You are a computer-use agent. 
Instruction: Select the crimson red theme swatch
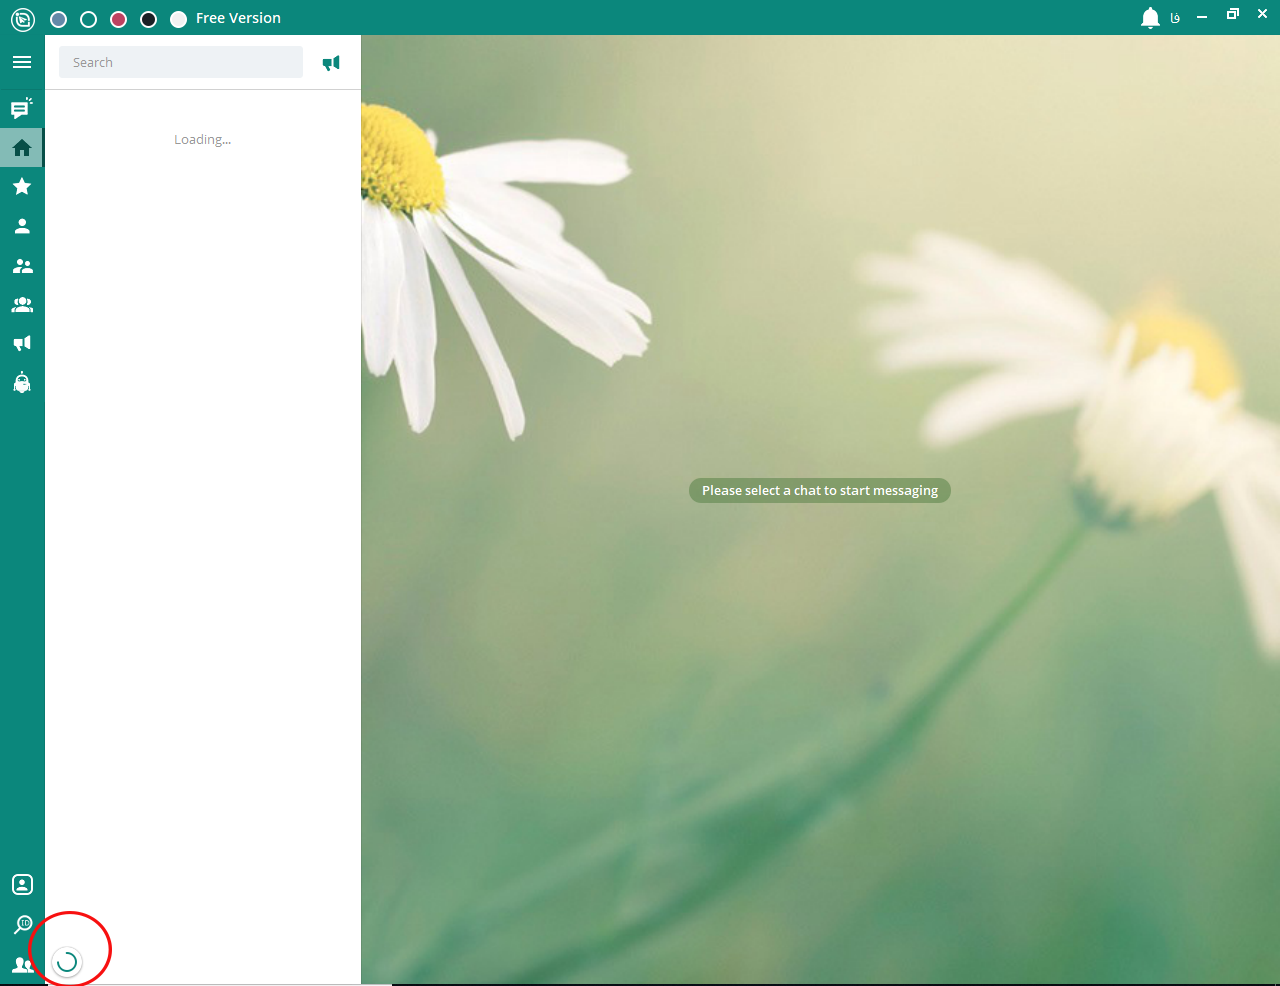point(119,19)
